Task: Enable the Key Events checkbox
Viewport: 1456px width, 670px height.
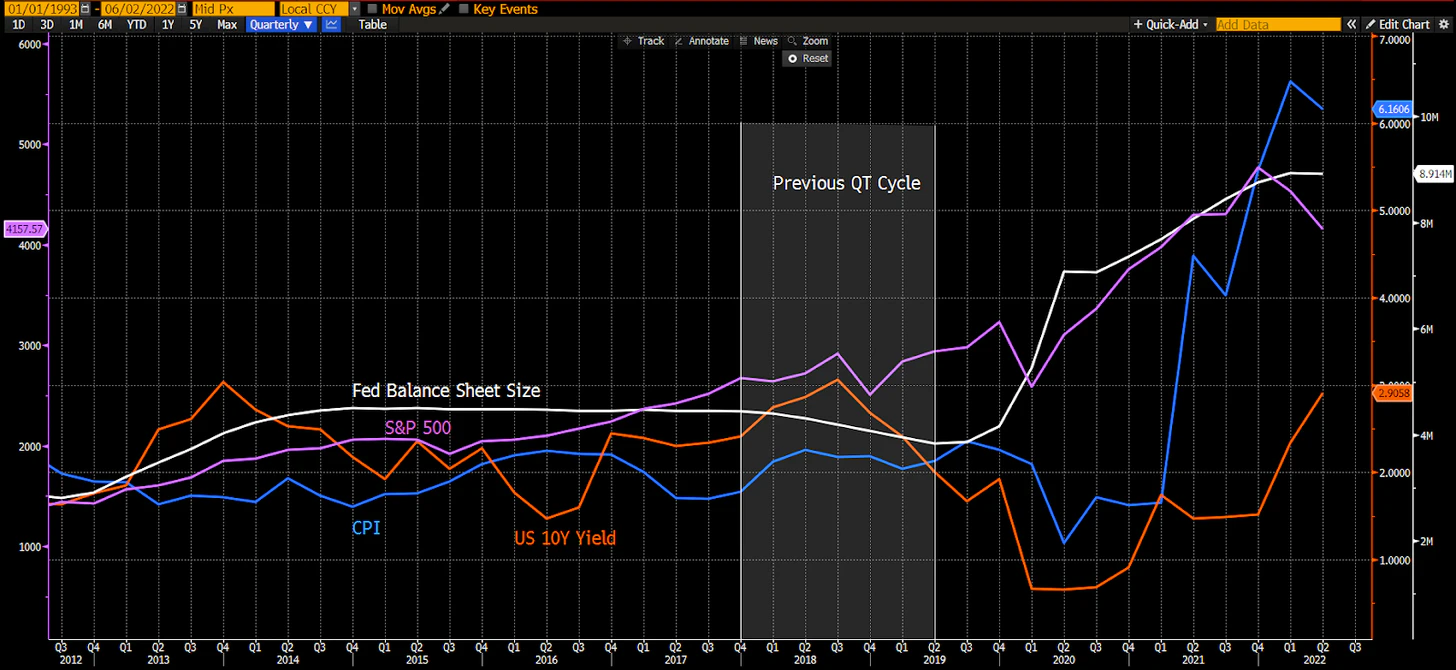Action: click(x=463, y=9)
